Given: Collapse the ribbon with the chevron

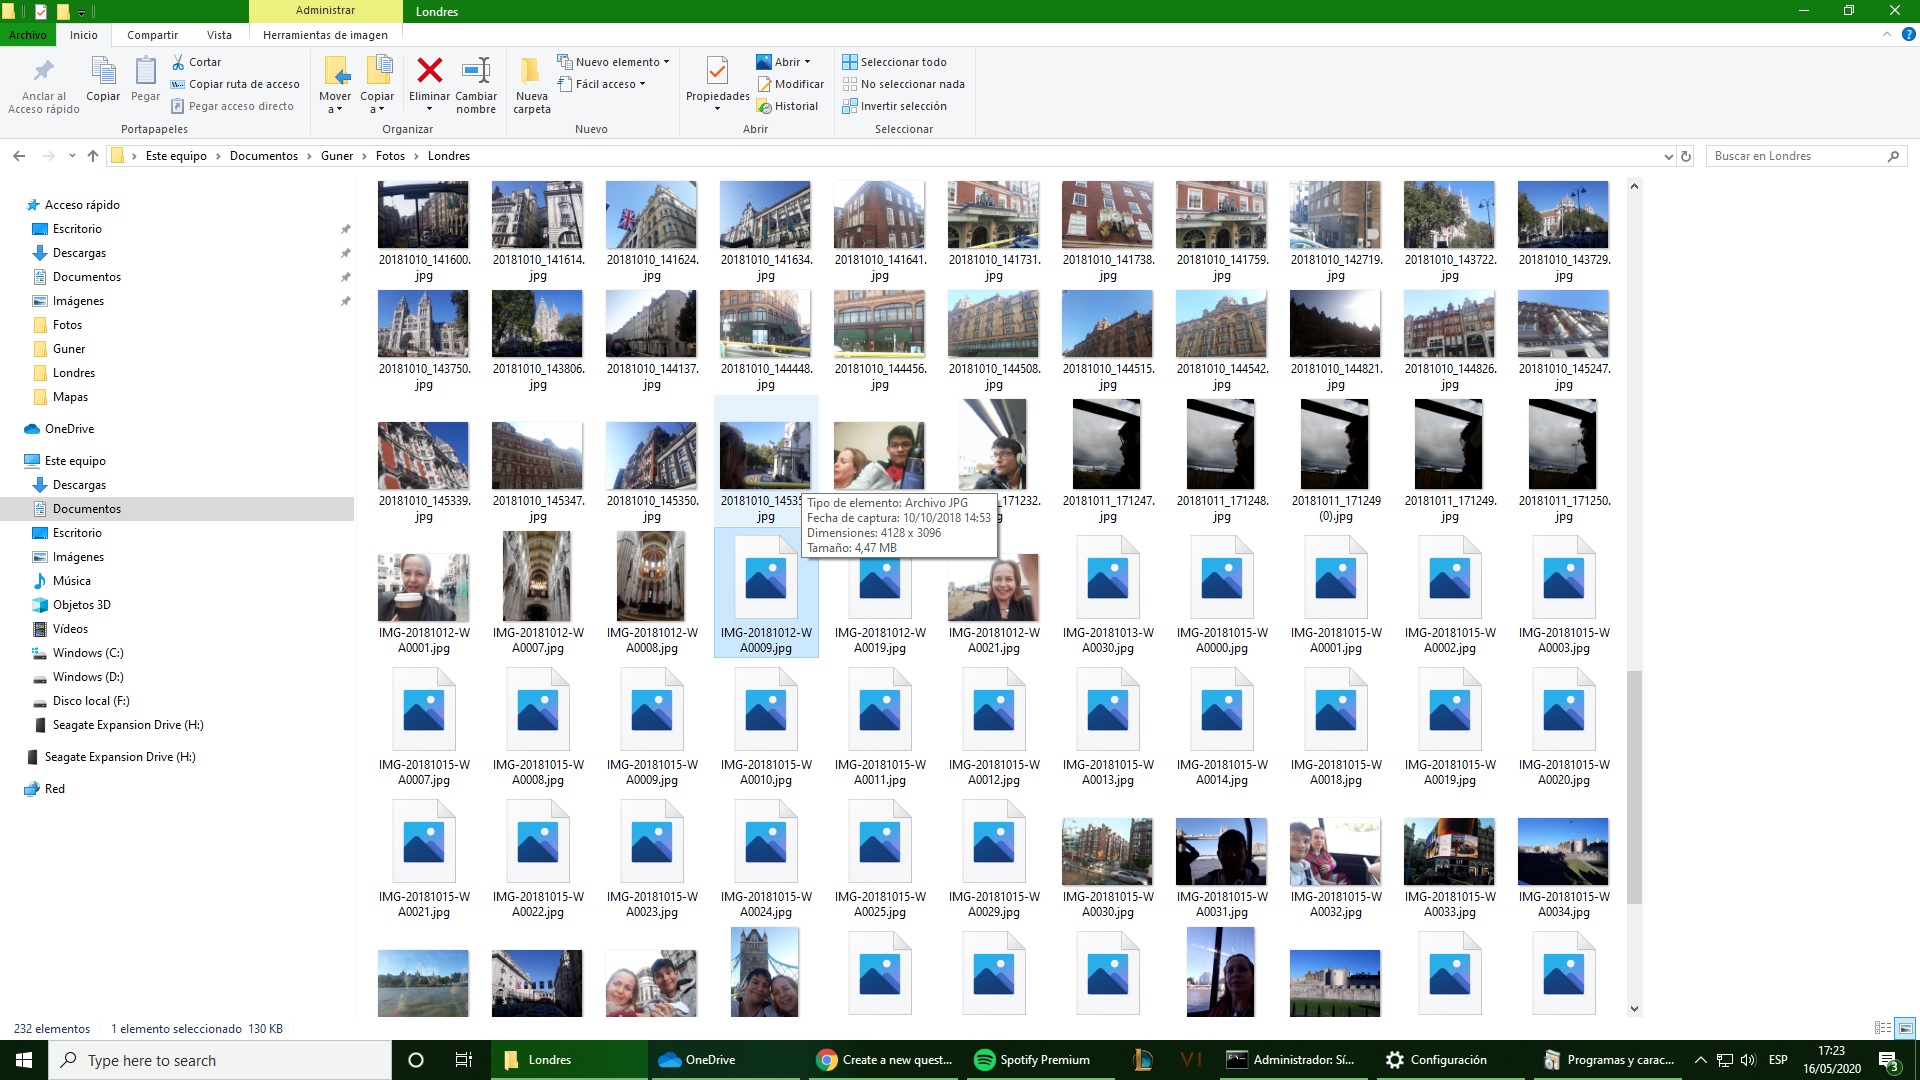Looking at the screenshot, I should tap(1886, 34).
